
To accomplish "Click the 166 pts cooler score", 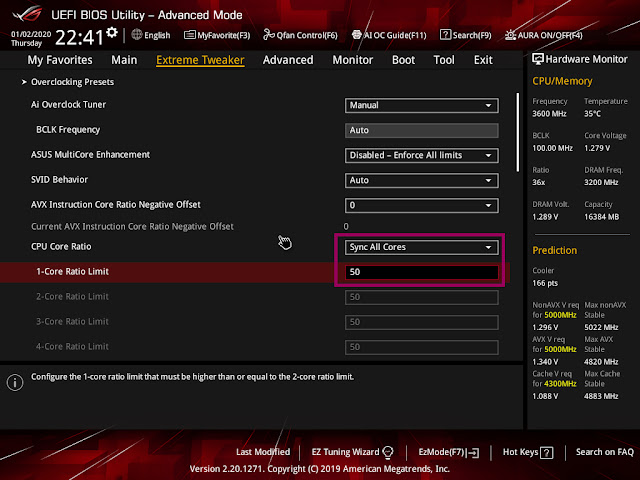I will click(x=545, y=283).
